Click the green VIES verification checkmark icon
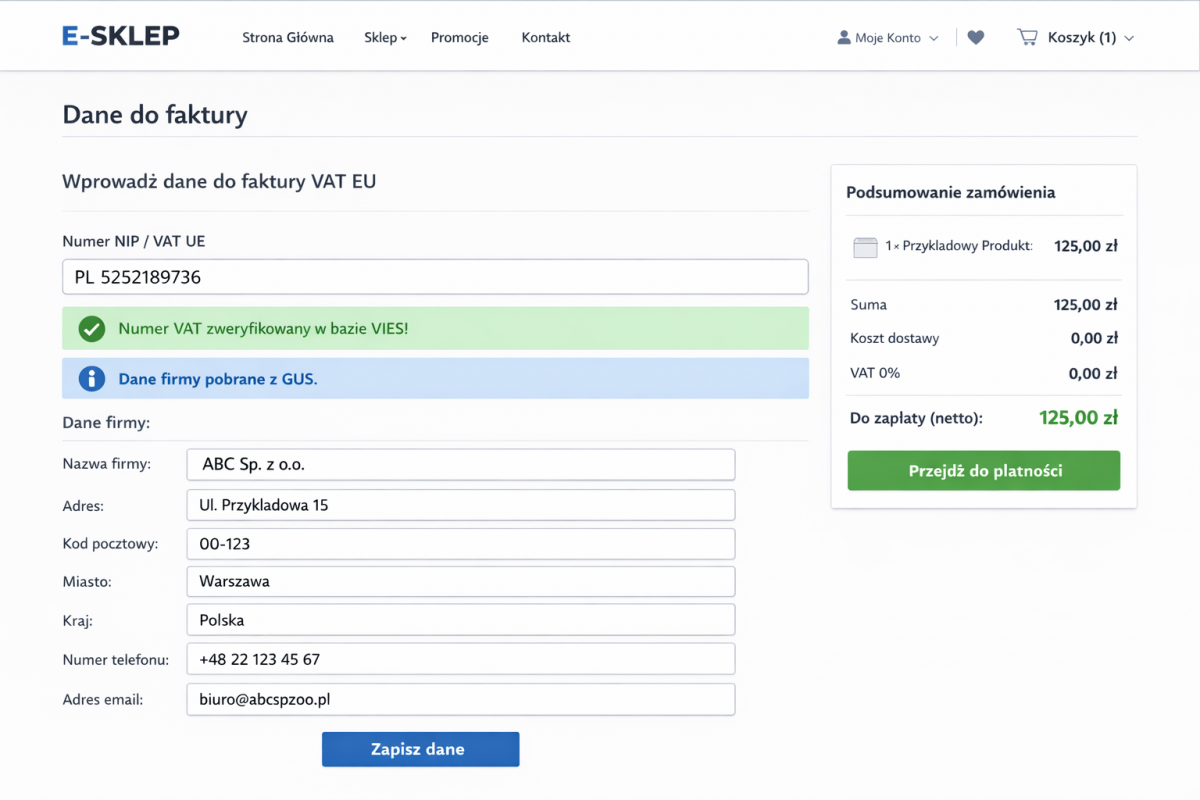1200x800 pixels. (92, 328)
